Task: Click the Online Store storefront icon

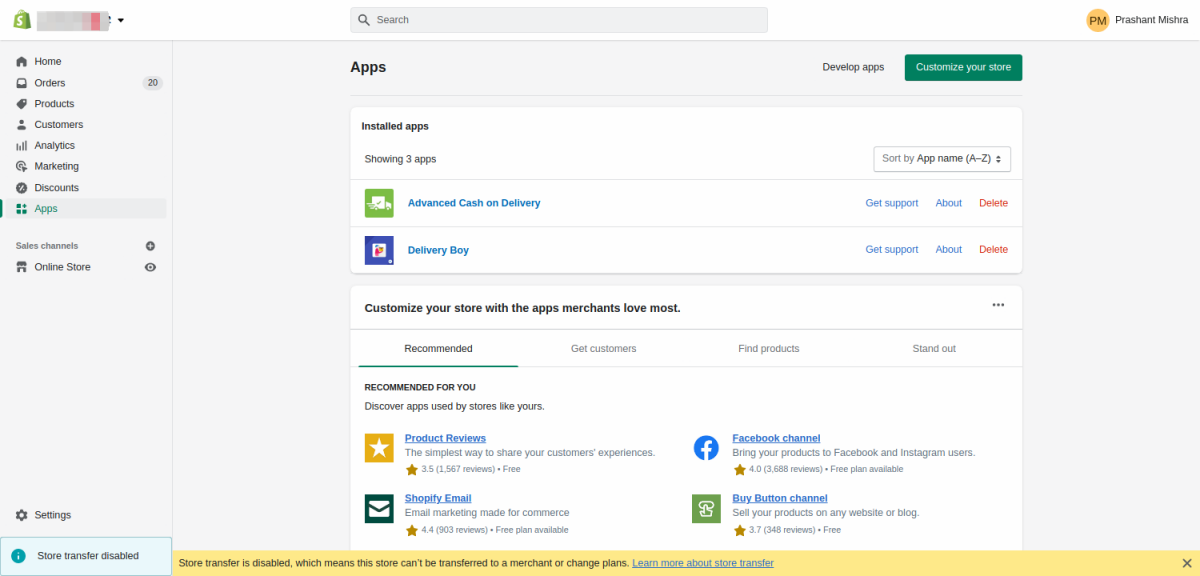Action: point(22,267)
